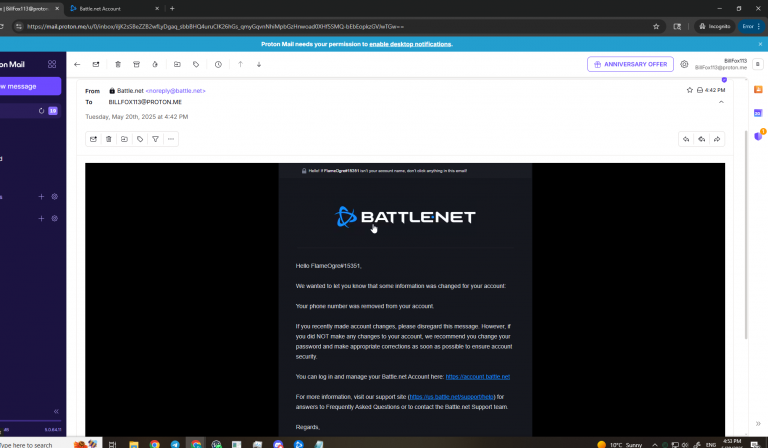Screen dimensions: 768x448
Task: Add a new label with the lower plus icon
Action: (x=41, y=218)
